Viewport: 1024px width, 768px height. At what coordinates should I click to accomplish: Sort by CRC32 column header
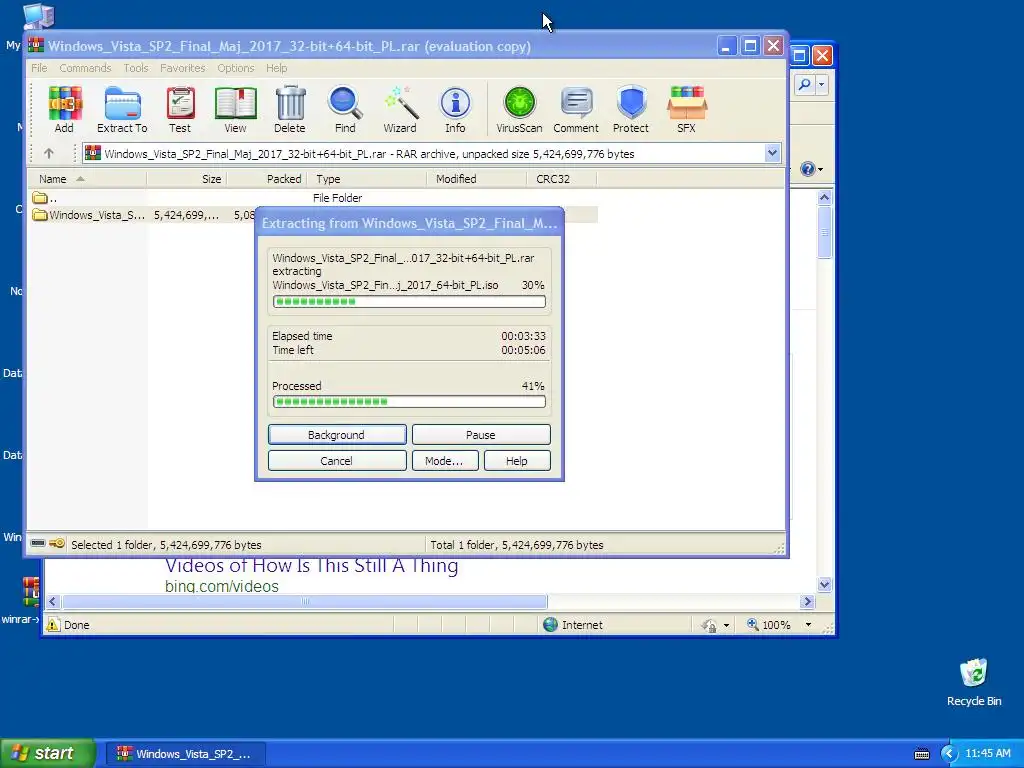coord(562,179)
